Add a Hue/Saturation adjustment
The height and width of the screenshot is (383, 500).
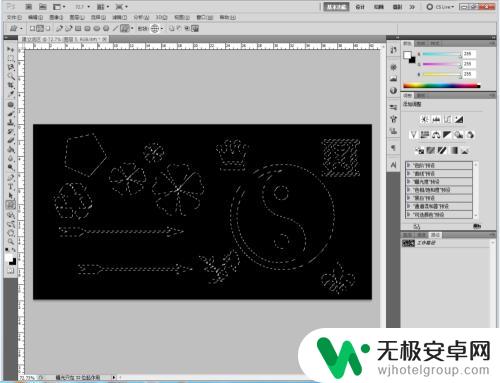point(425,135)
